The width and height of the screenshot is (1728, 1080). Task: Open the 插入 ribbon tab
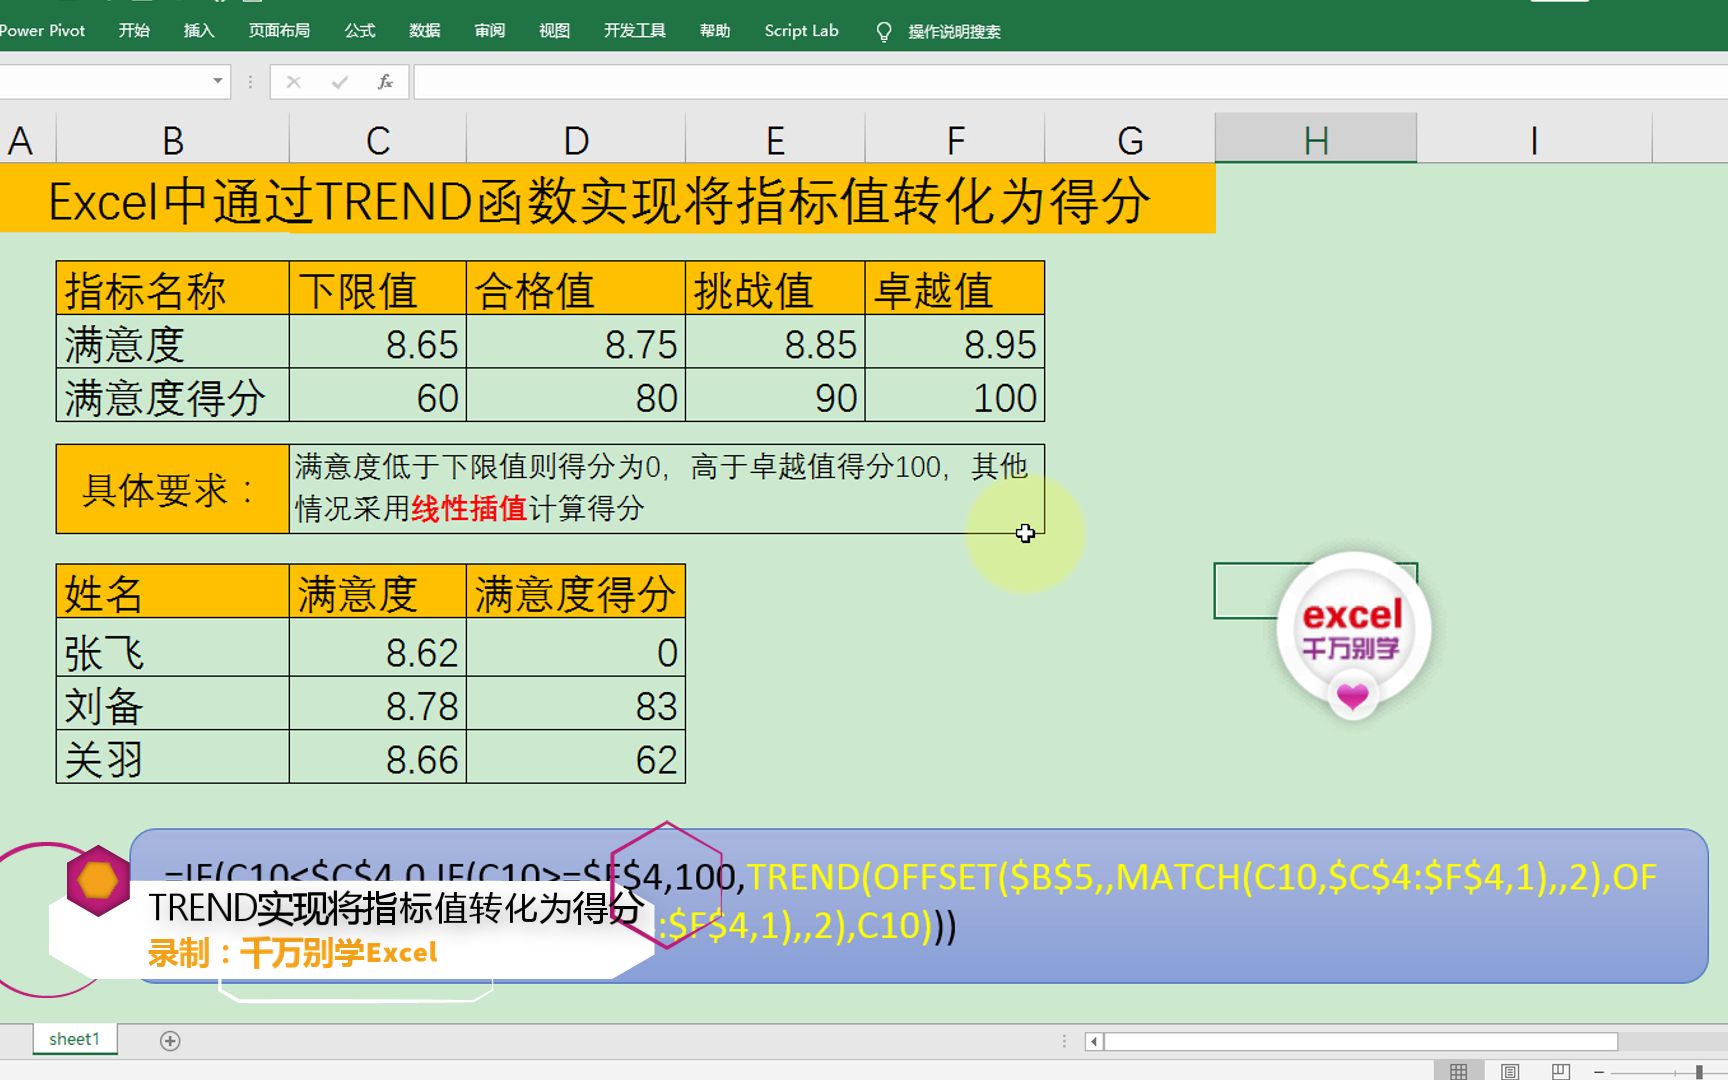pos(199,31)
